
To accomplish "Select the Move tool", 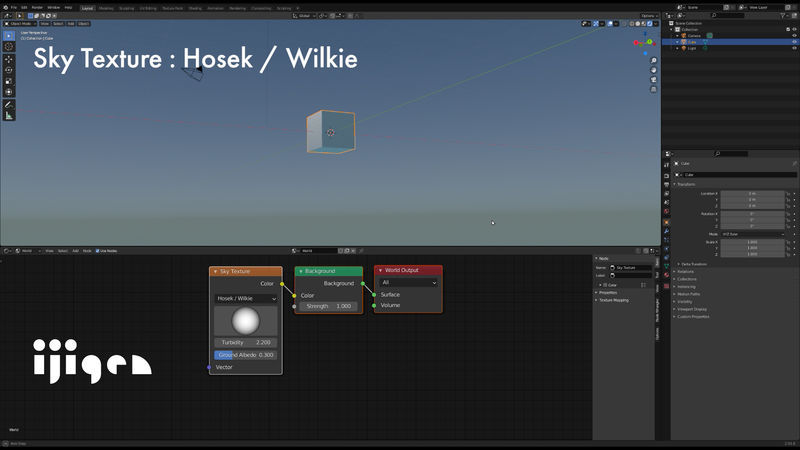I will (9, 59).
